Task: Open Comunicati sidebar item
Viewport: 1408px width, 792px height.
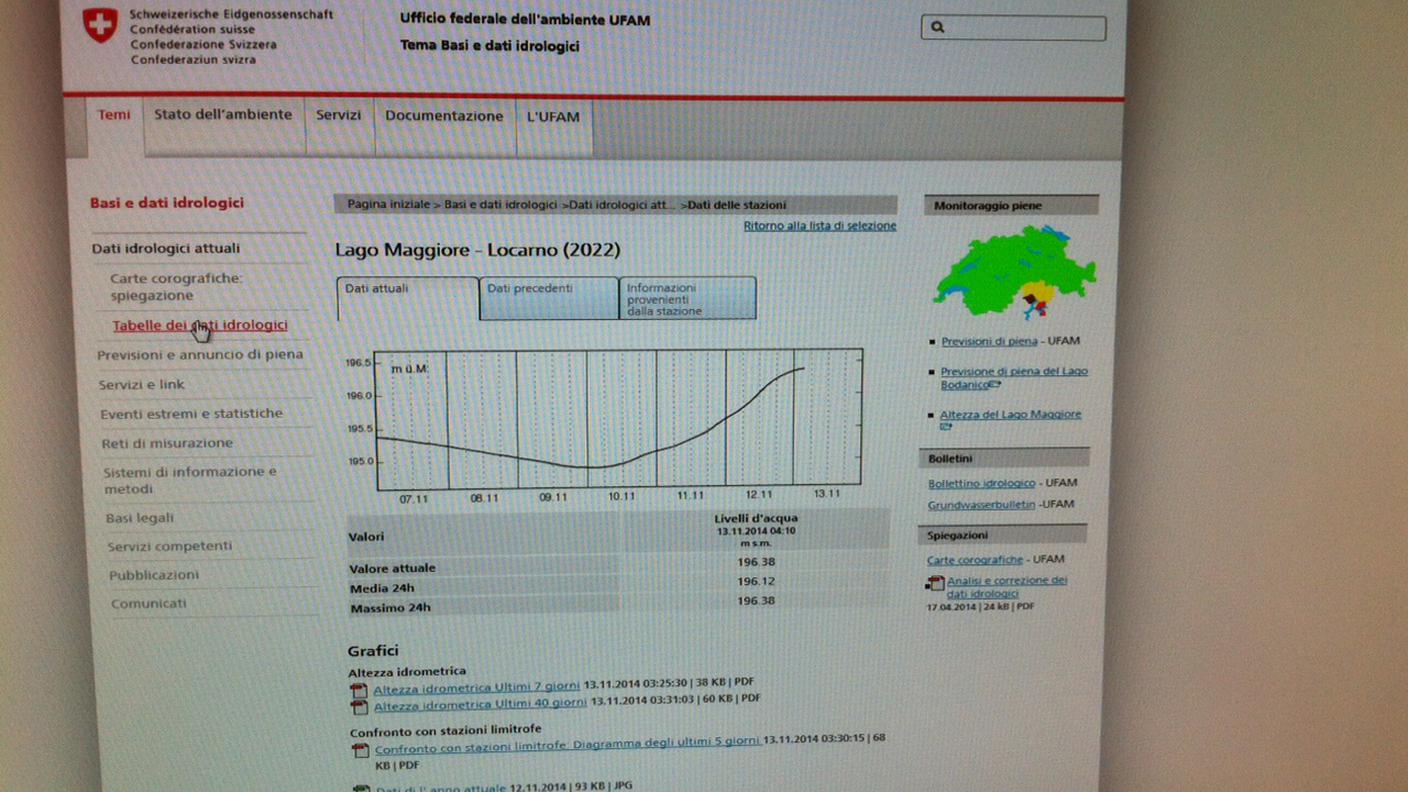Action: pos(149,604)
